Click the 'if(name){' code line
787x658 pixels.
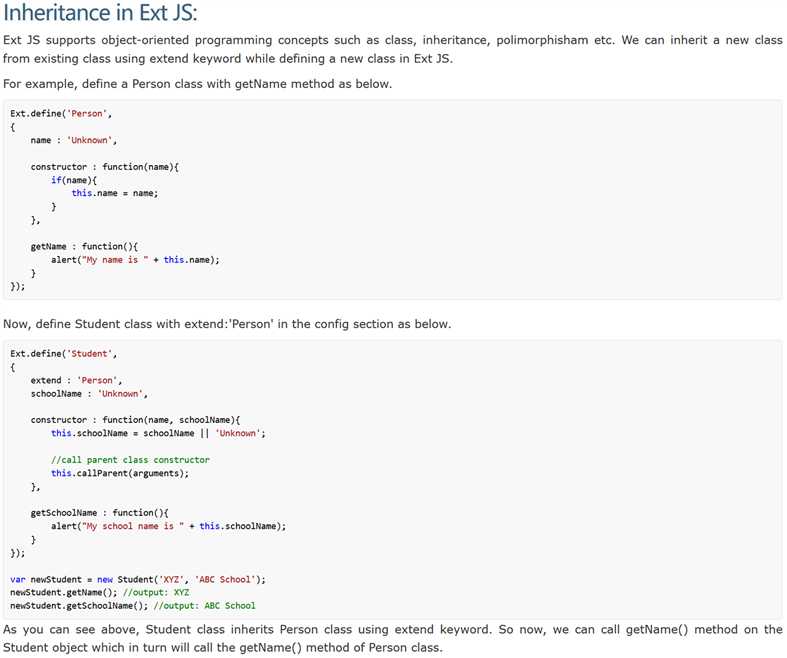[x=74, y=180]
